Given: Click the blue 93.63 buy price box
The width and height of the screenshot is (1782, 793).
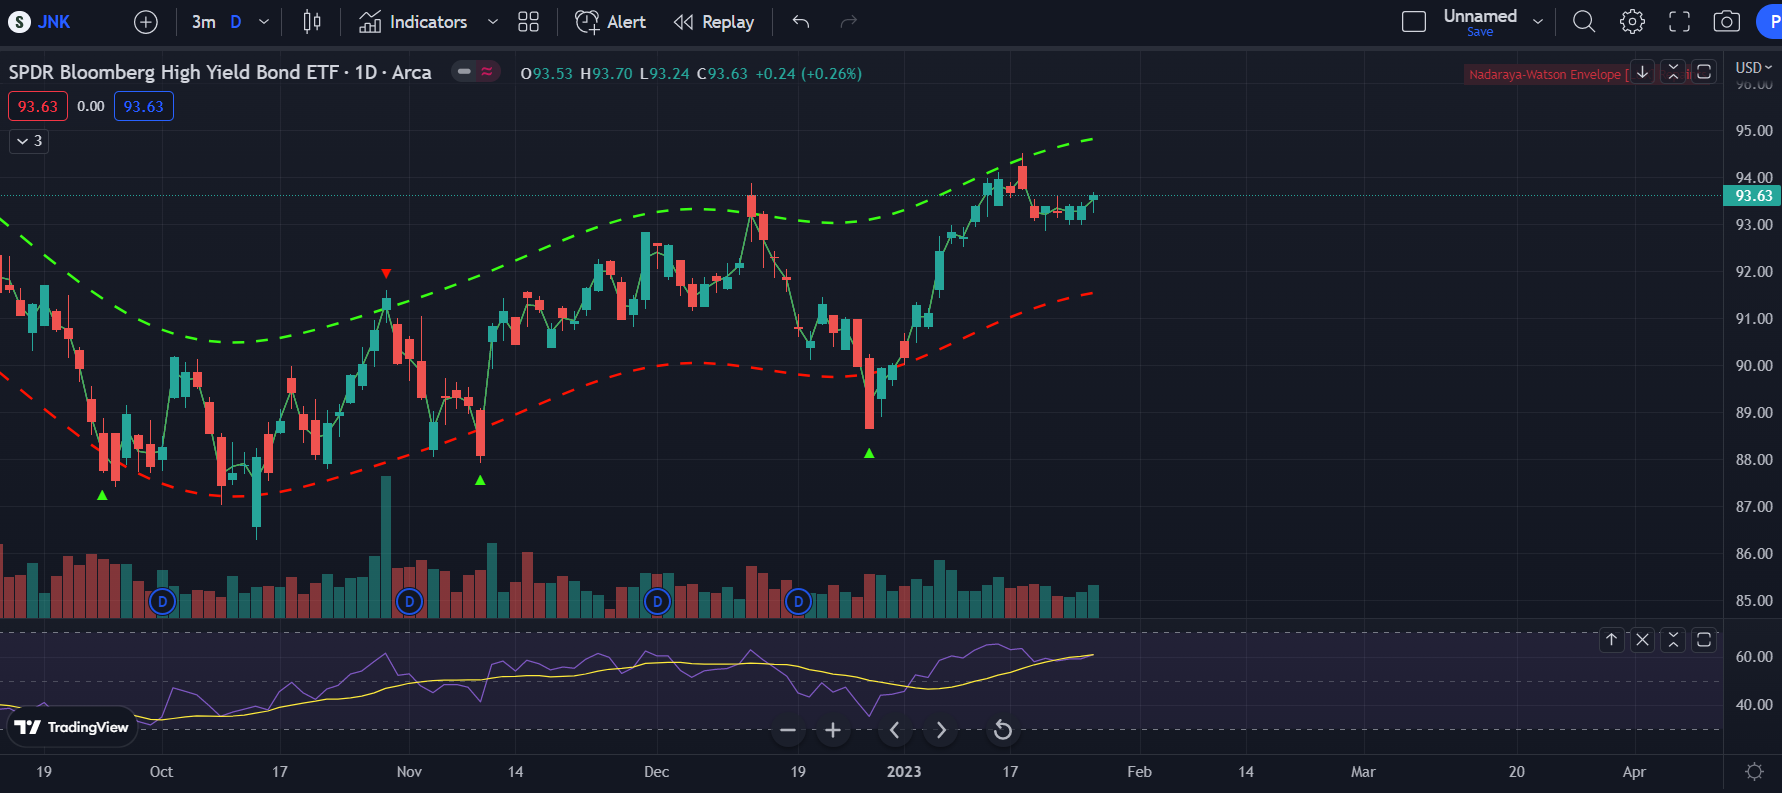Looking at the screenshot, I should pos(144,106).
